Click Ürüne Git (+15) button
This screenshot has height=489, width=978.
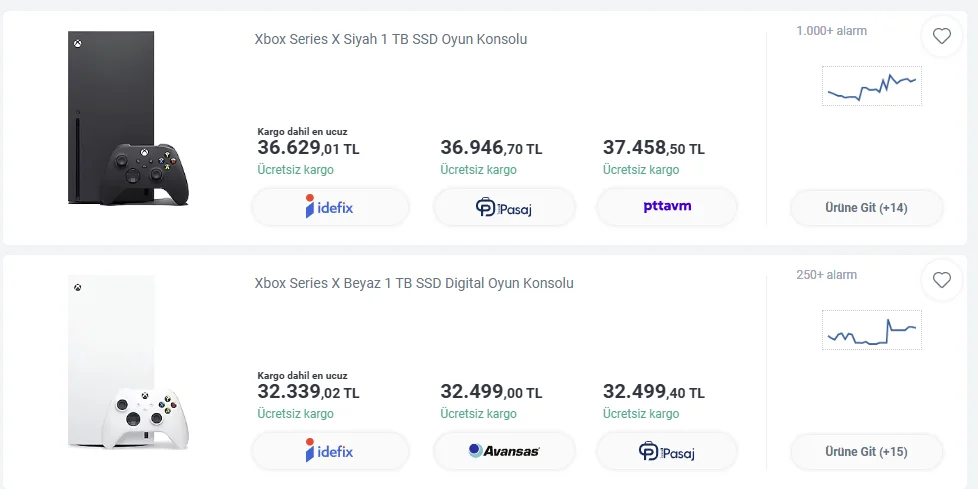coord(866,451)
